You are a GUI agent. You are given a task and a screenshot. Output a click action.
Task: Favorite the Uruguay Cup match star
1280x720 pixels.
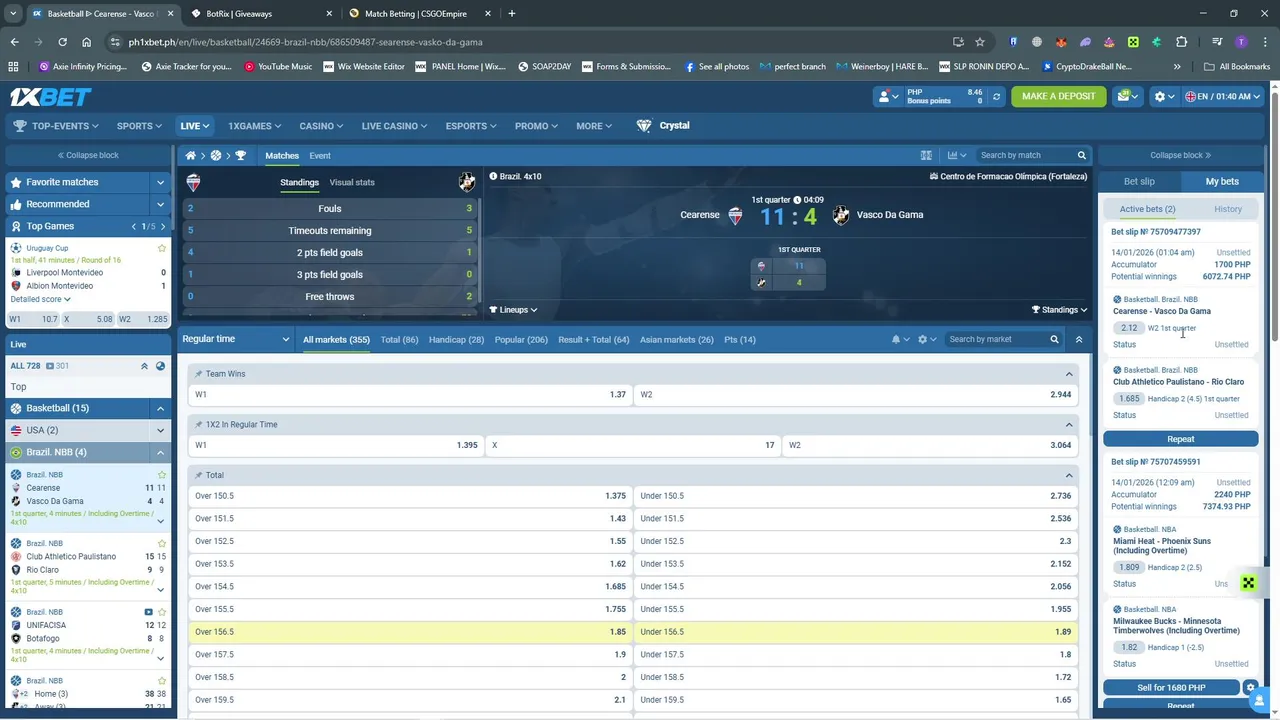(162, 248)
